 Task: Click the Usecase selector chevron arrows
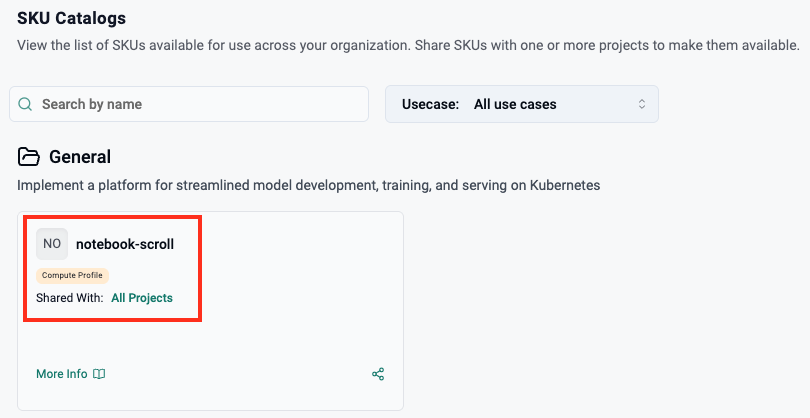[x=642, y=104]
